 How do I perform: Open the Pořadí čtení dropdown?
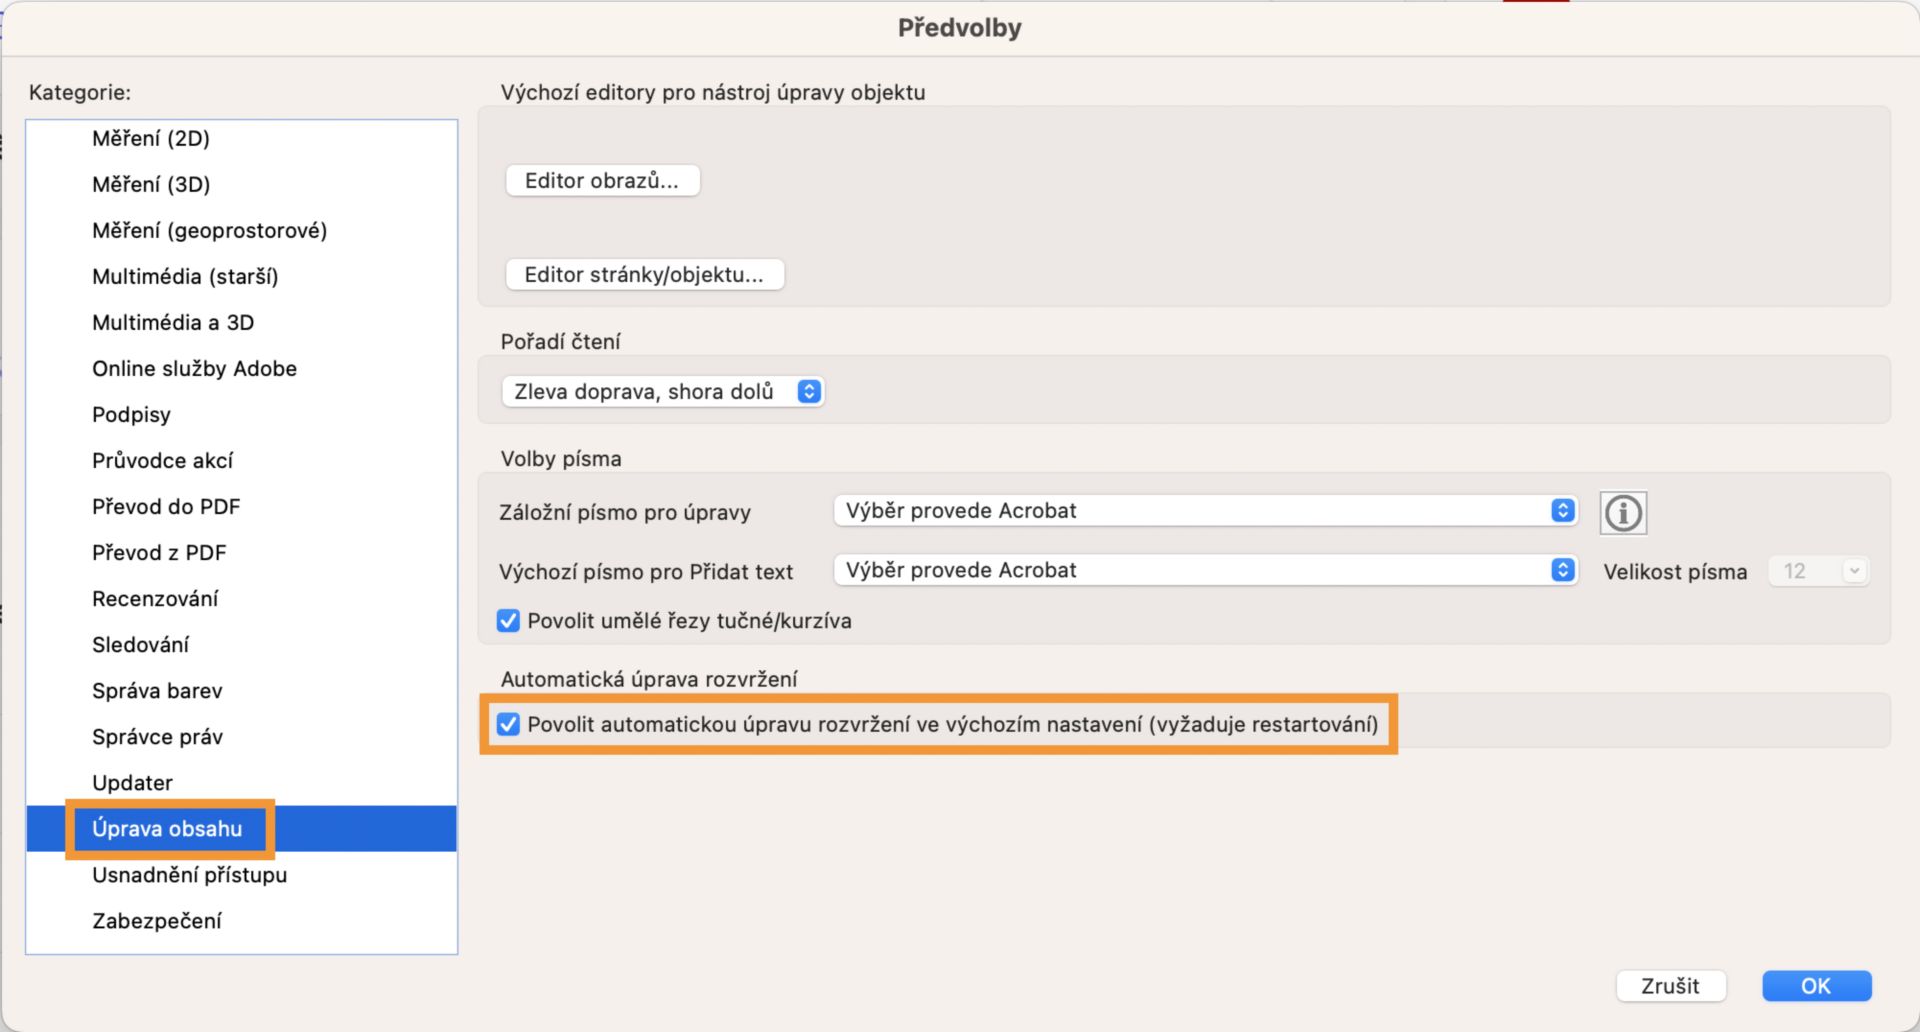662,392
